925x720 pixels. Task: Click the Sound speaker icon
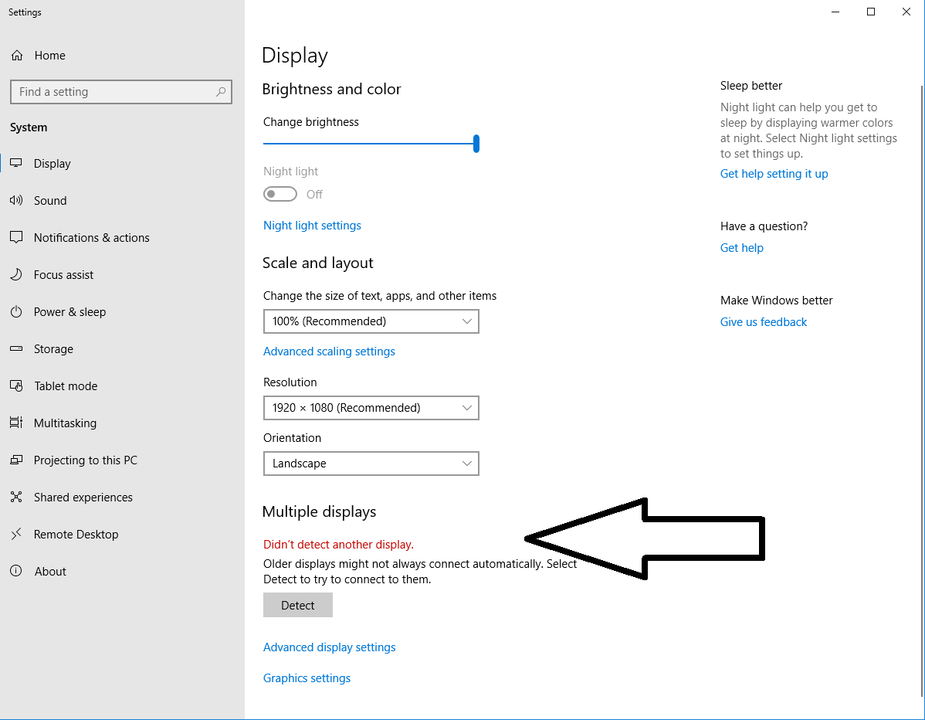tap(16, 201)
